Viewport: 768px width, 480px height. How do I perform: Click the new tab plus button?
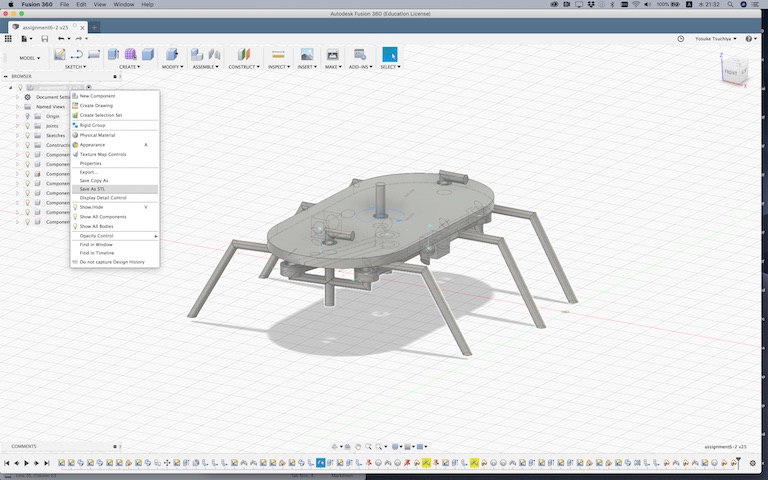[94, 27]
